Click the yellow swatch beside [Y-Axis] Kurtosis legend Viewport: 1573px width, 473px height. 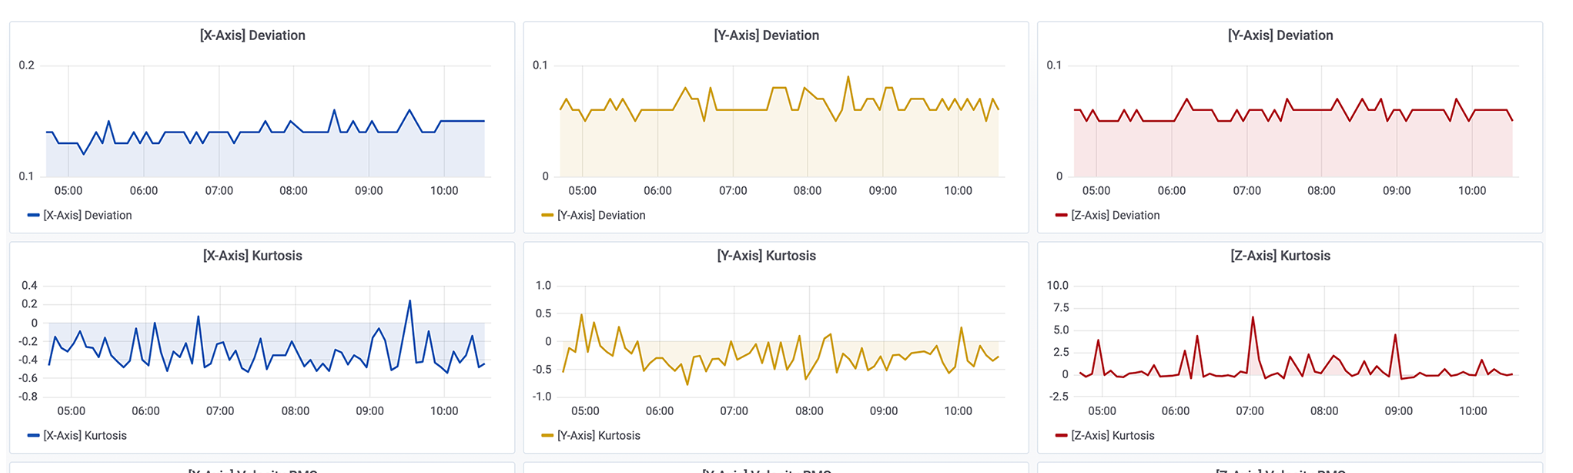pyautogui.click(x=547, y=436)
